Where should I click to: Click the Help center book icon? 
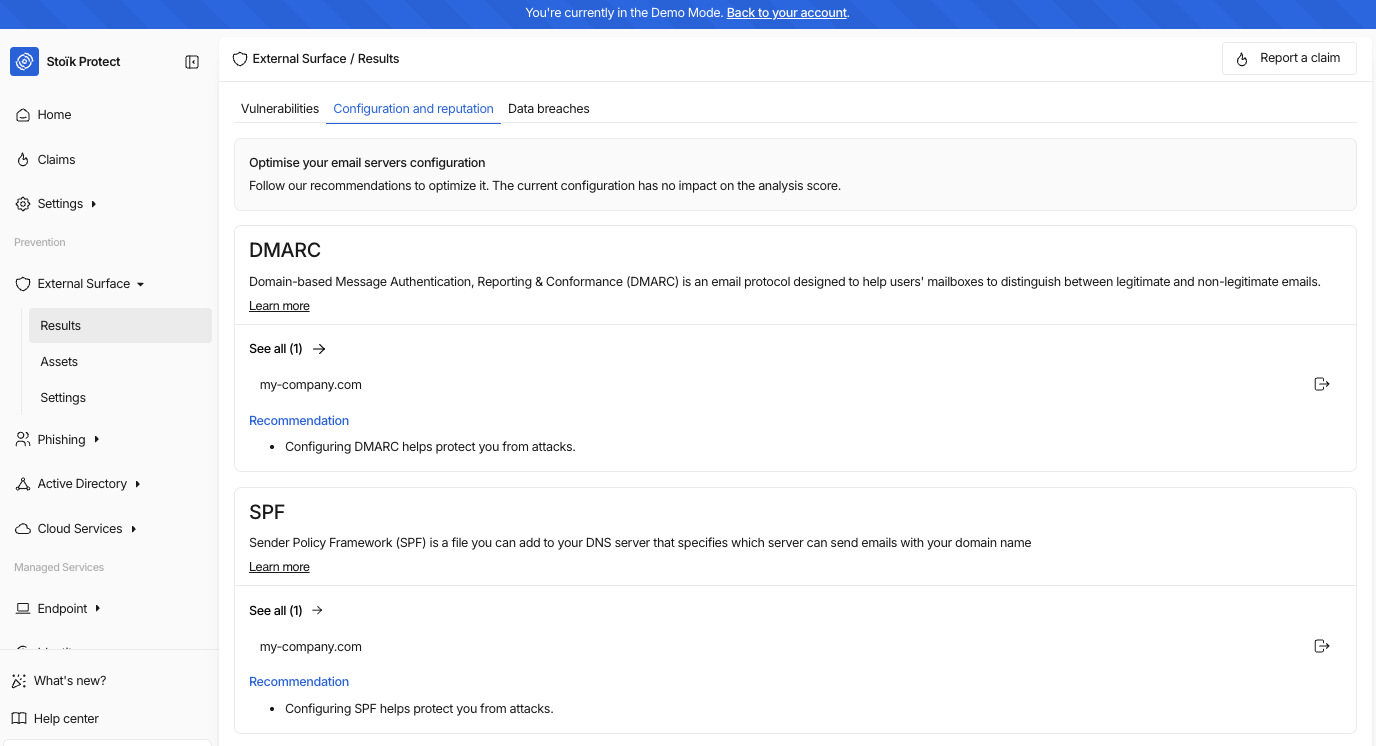[19, 719]
